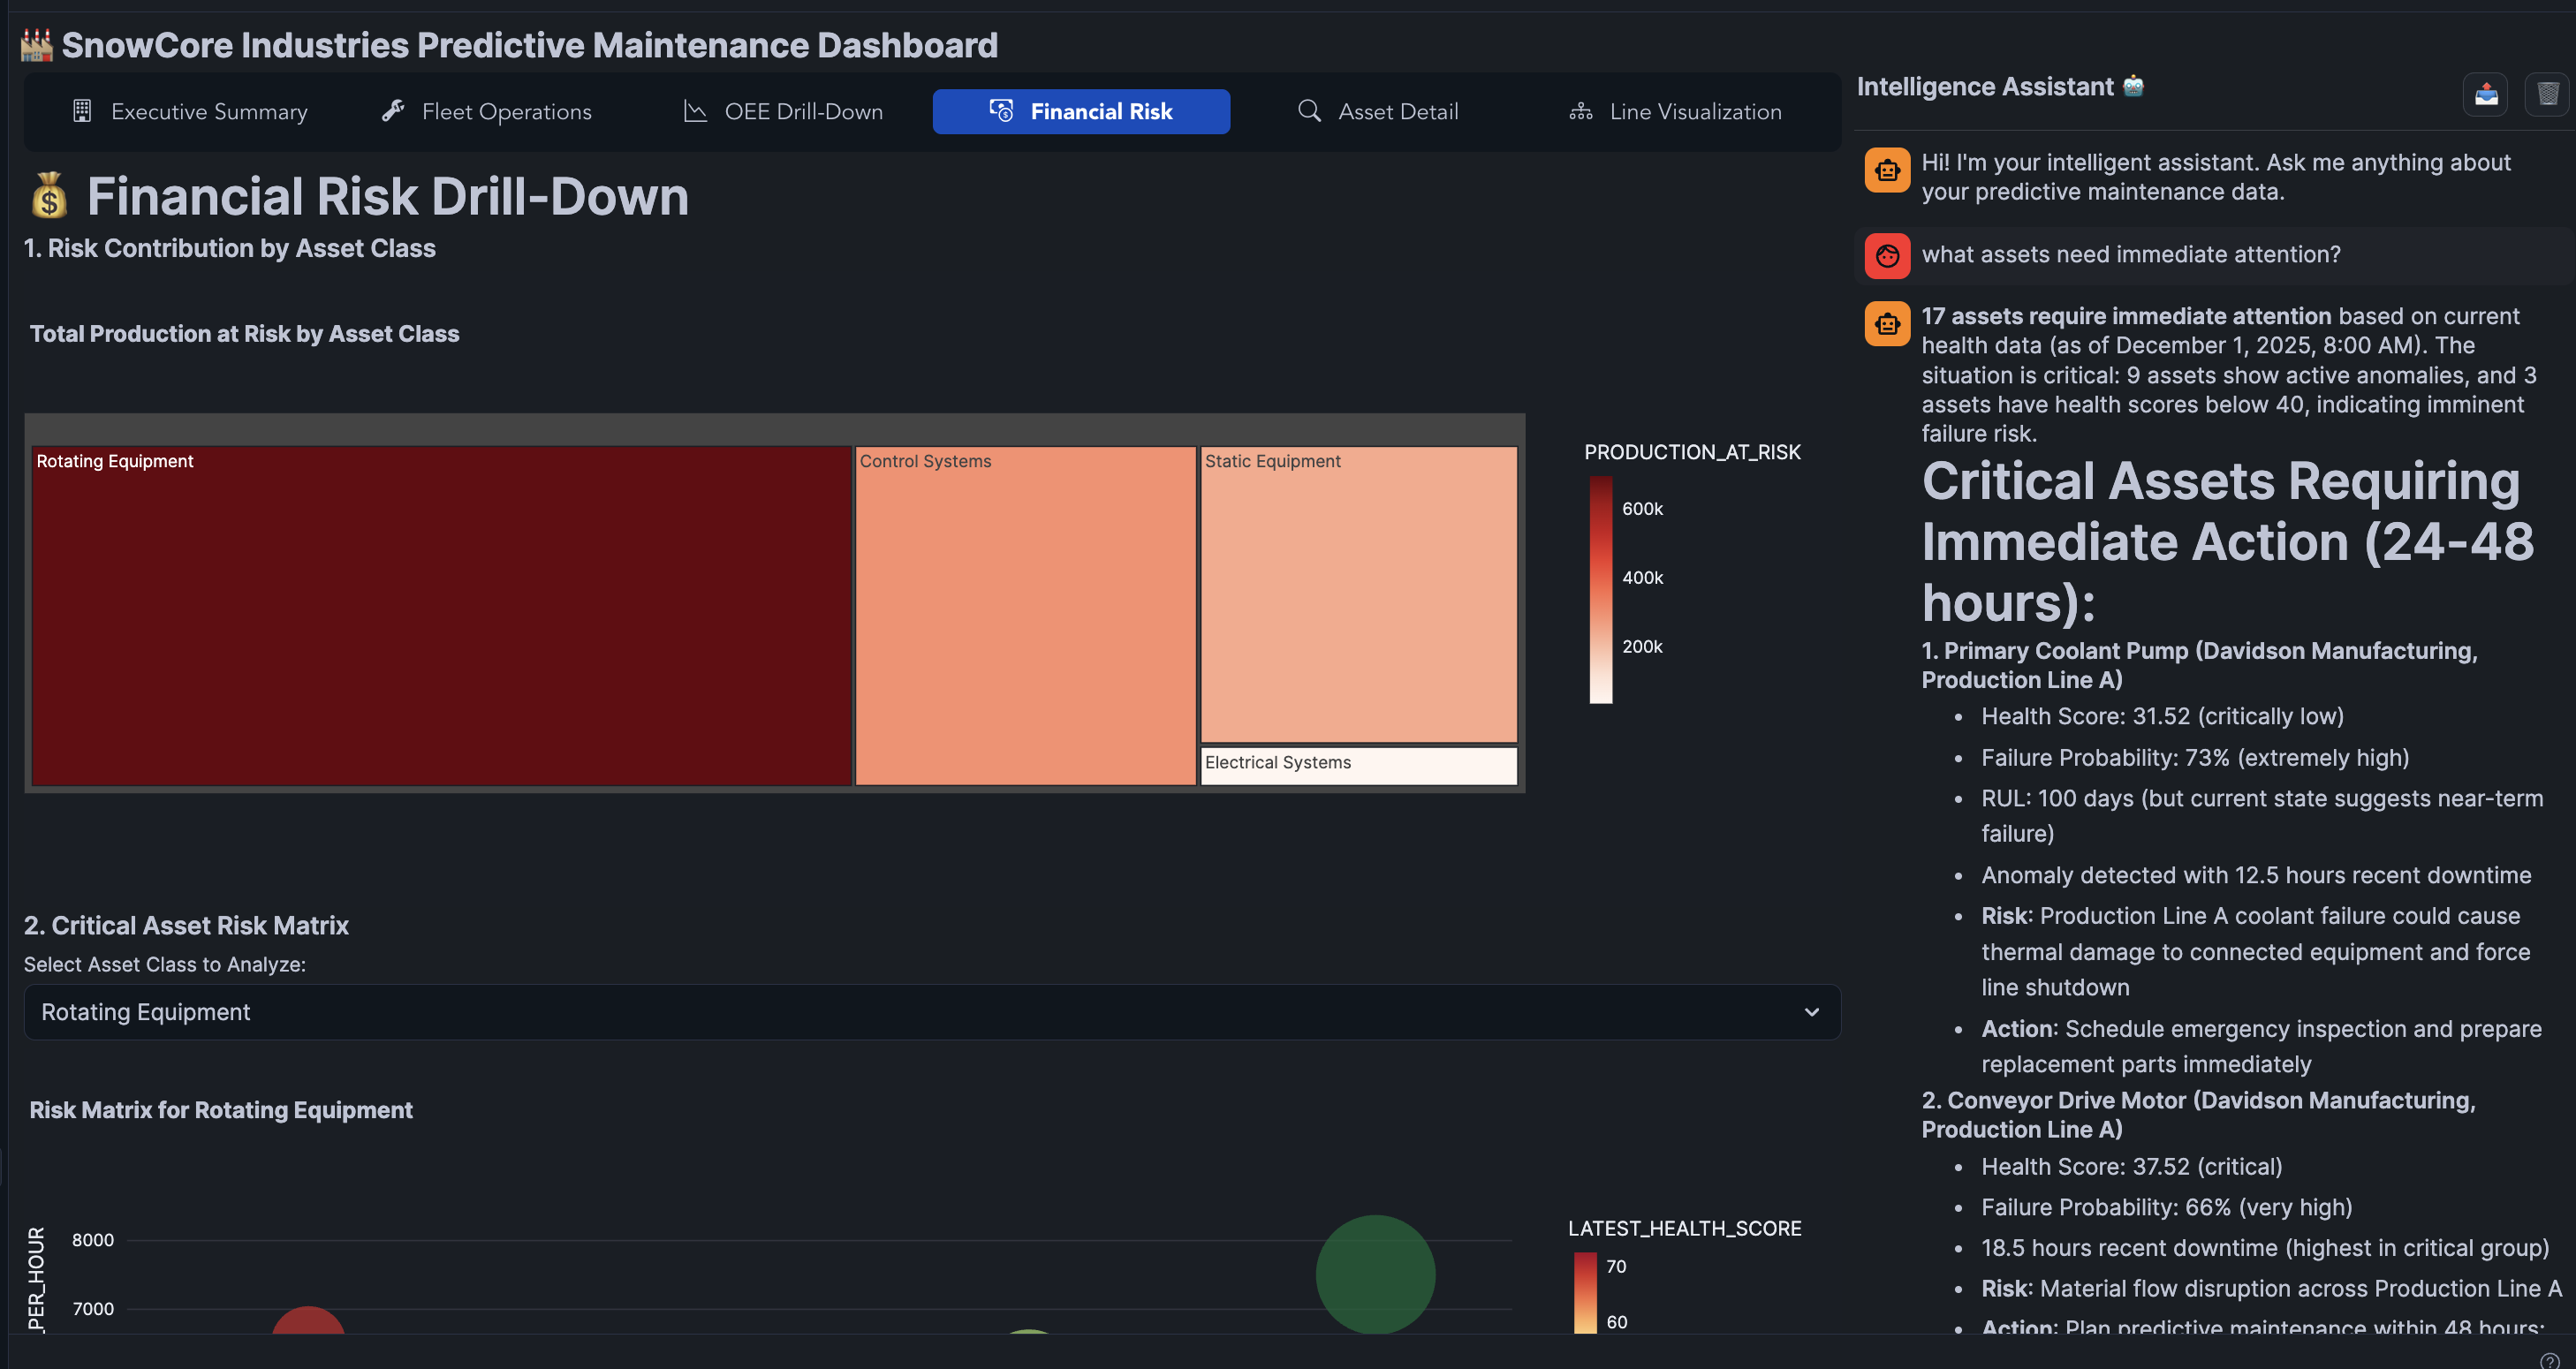This screenshot has width=2576, height=1369.
Task: Click the red user avatar icon
Action: coord(1887,256)
